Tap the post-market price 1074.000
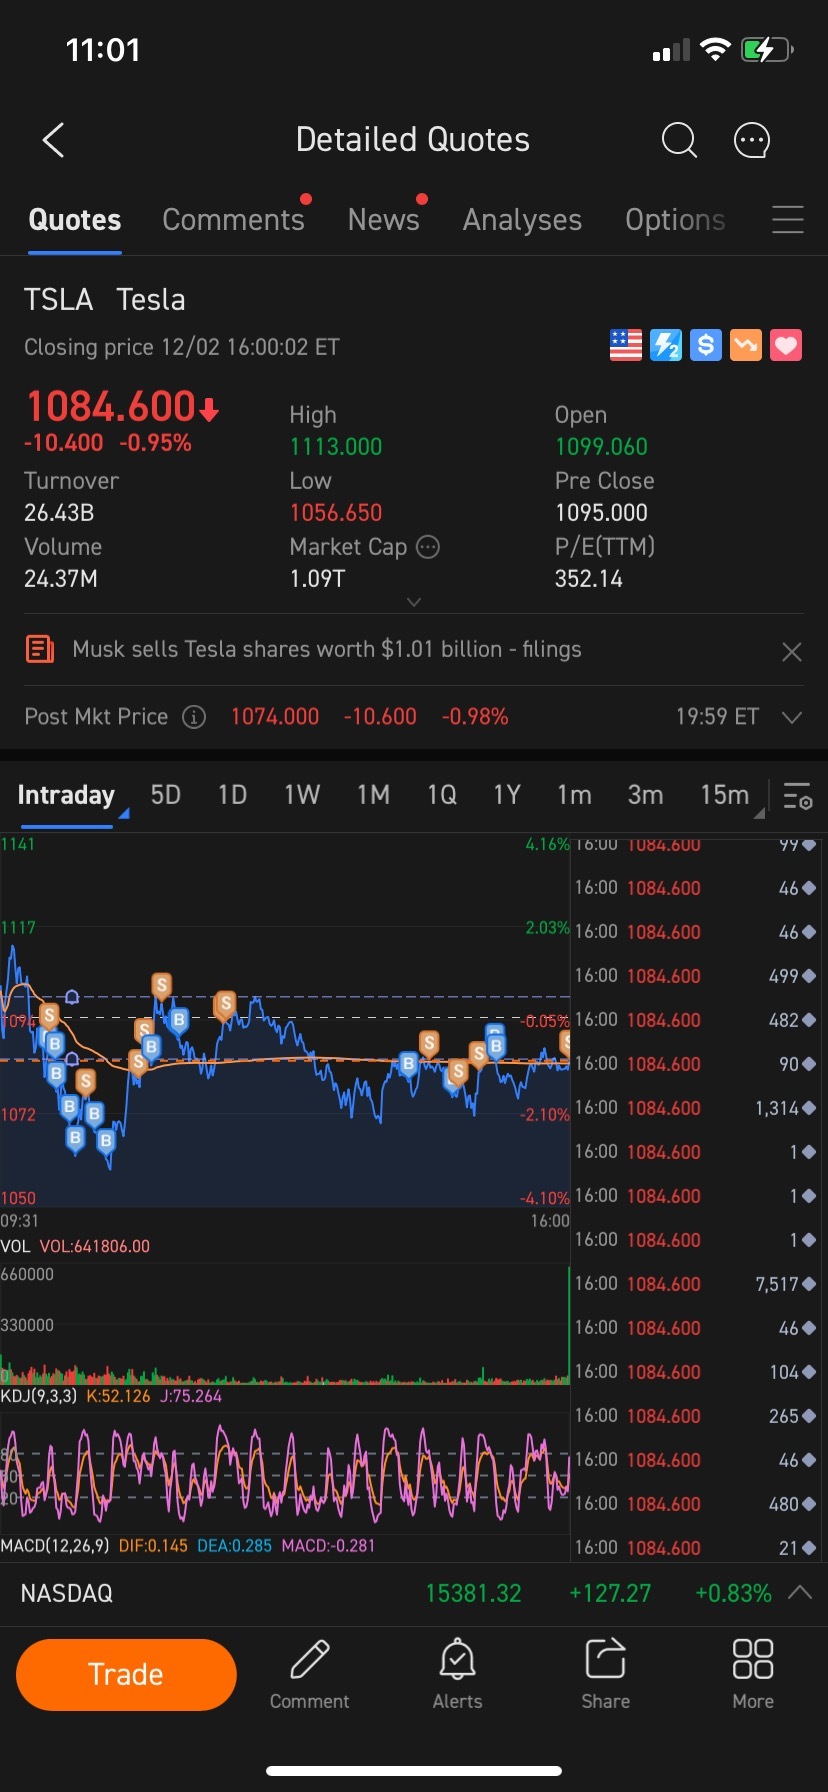Image resolution: width=828 pixels, height=1792 pixels. coord(275,717)
